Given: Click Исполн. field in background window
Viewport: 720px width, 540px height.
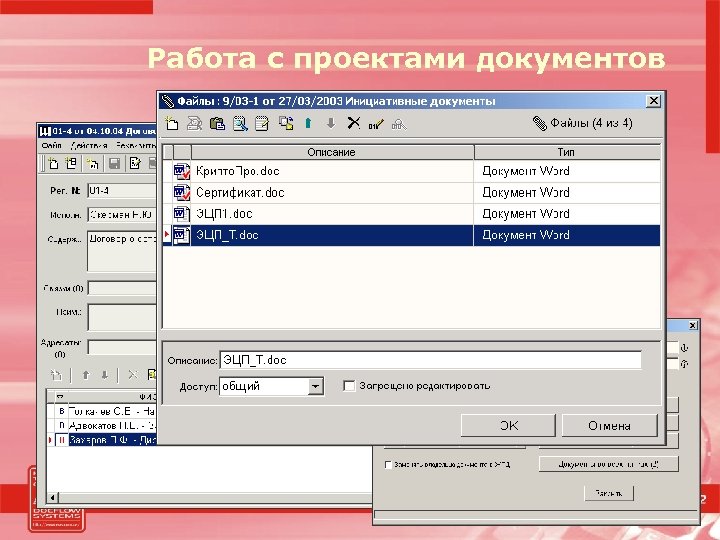Looking at the screenshot, I should (x=122, y=214).
